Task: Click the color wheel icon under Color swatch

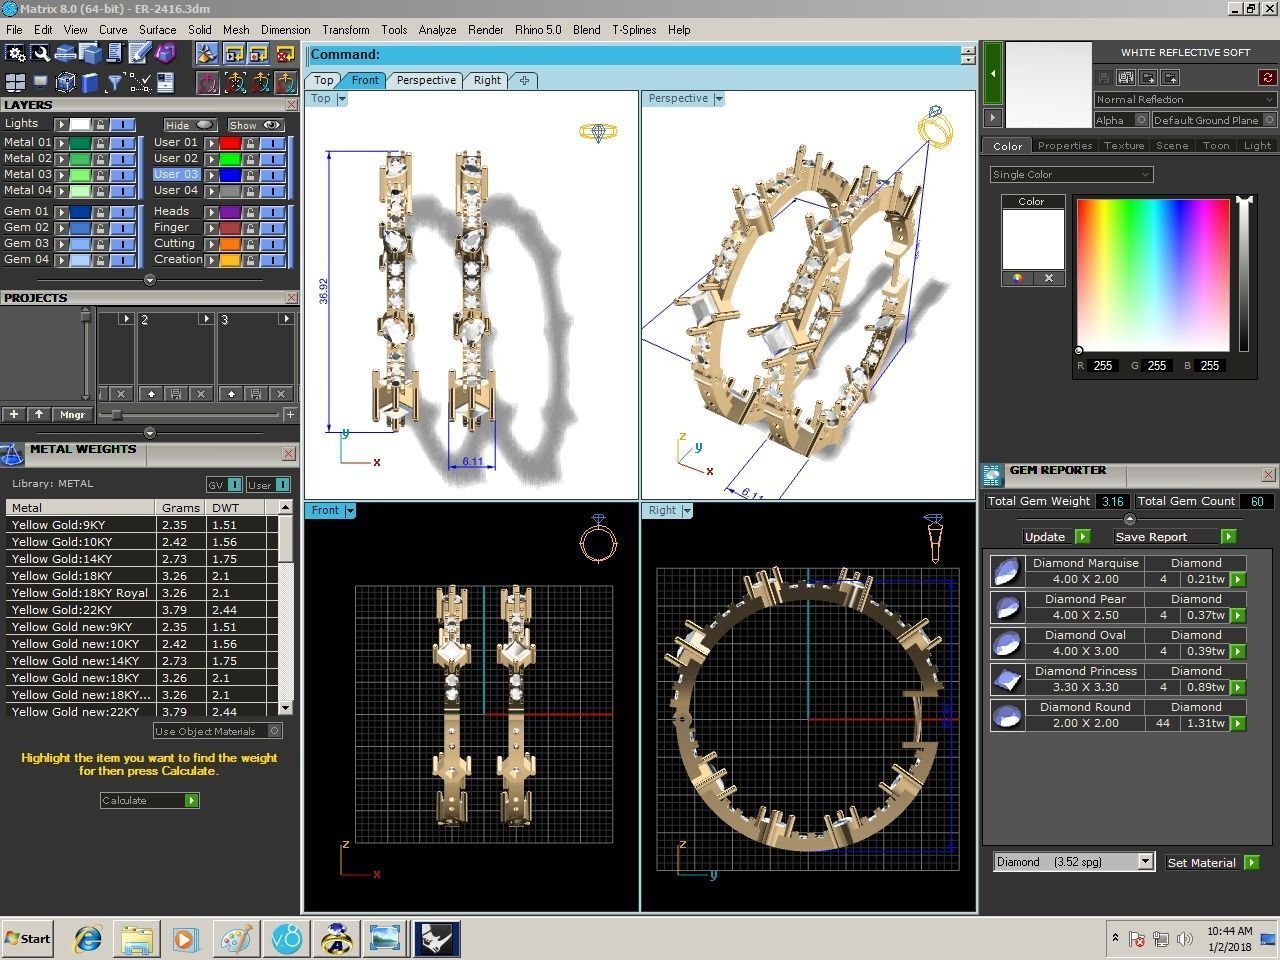Action: click(1017, 278)
